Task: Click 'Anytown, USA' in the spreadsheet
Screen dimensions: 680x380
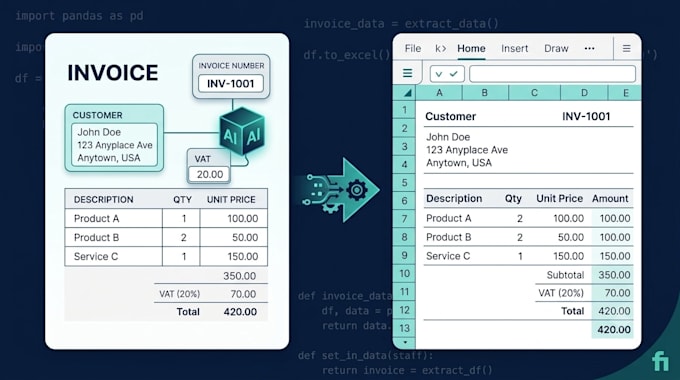Action: point(459,163)
